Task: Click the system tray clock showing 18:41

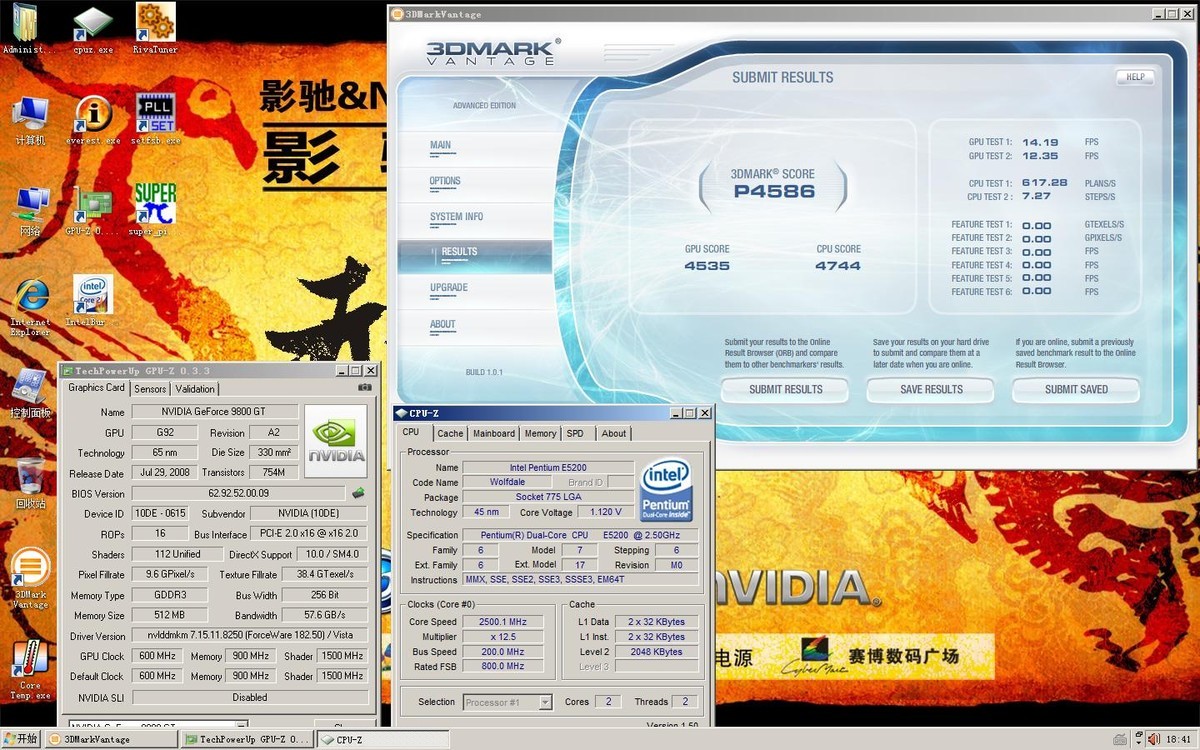Action: click(1180, 739)
